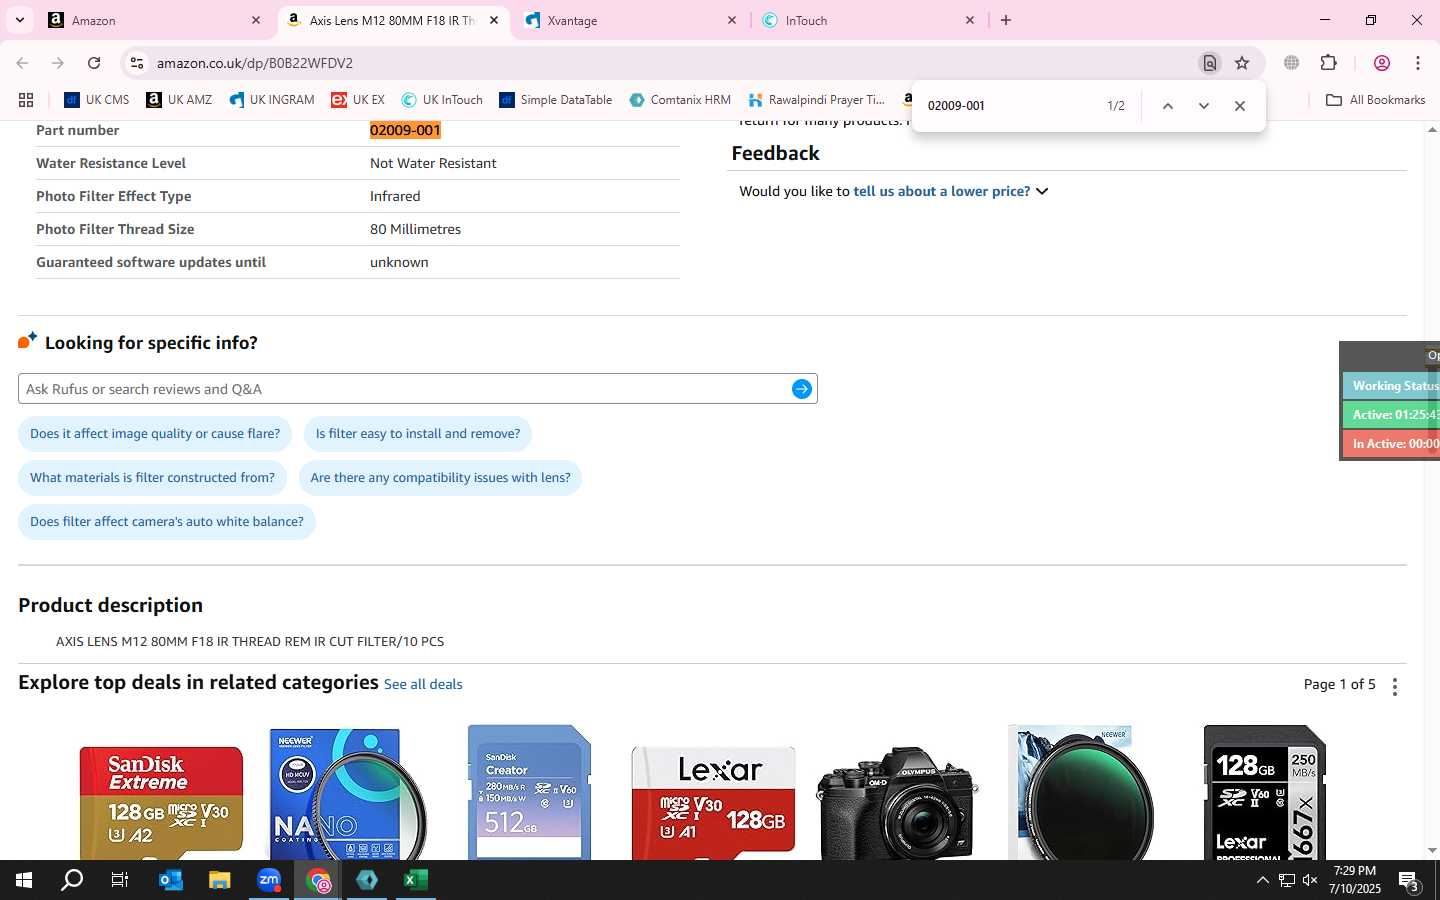Image resolution: width=1440 pixels, height=900 pixels.
Task: Ask about camera's auto white balance
Action: pos(167,522)
